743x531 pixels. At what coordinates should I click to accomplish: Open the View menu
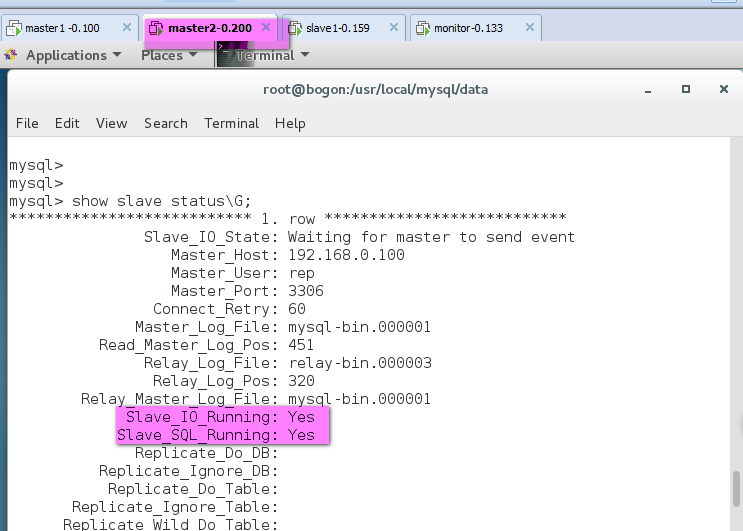point(111,124)
